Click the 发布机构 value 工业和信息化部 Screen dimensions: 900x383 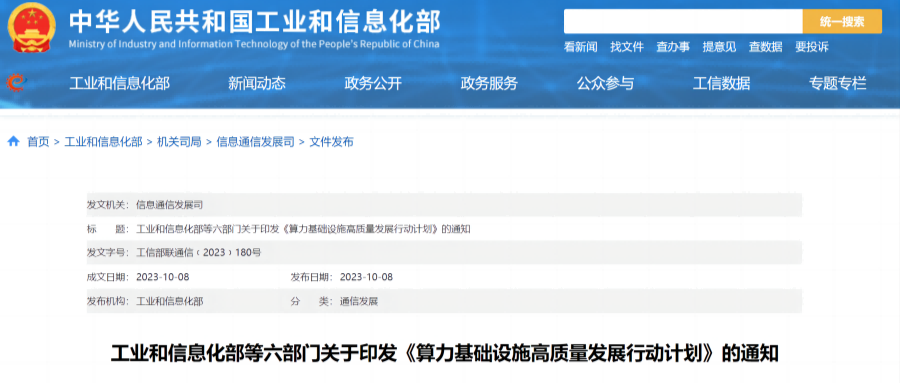pyautogui.click(x=169, y=301)
